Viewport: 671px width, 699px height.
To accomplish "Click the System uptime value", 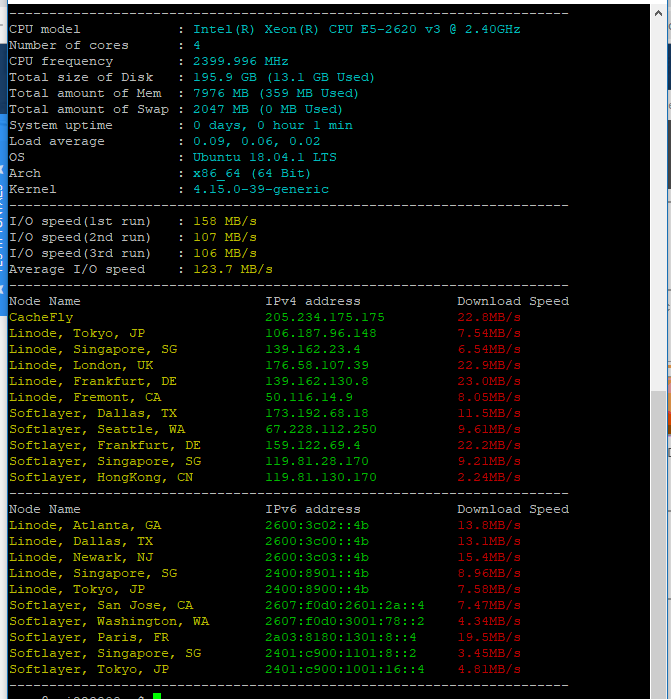I will [272, 125].
